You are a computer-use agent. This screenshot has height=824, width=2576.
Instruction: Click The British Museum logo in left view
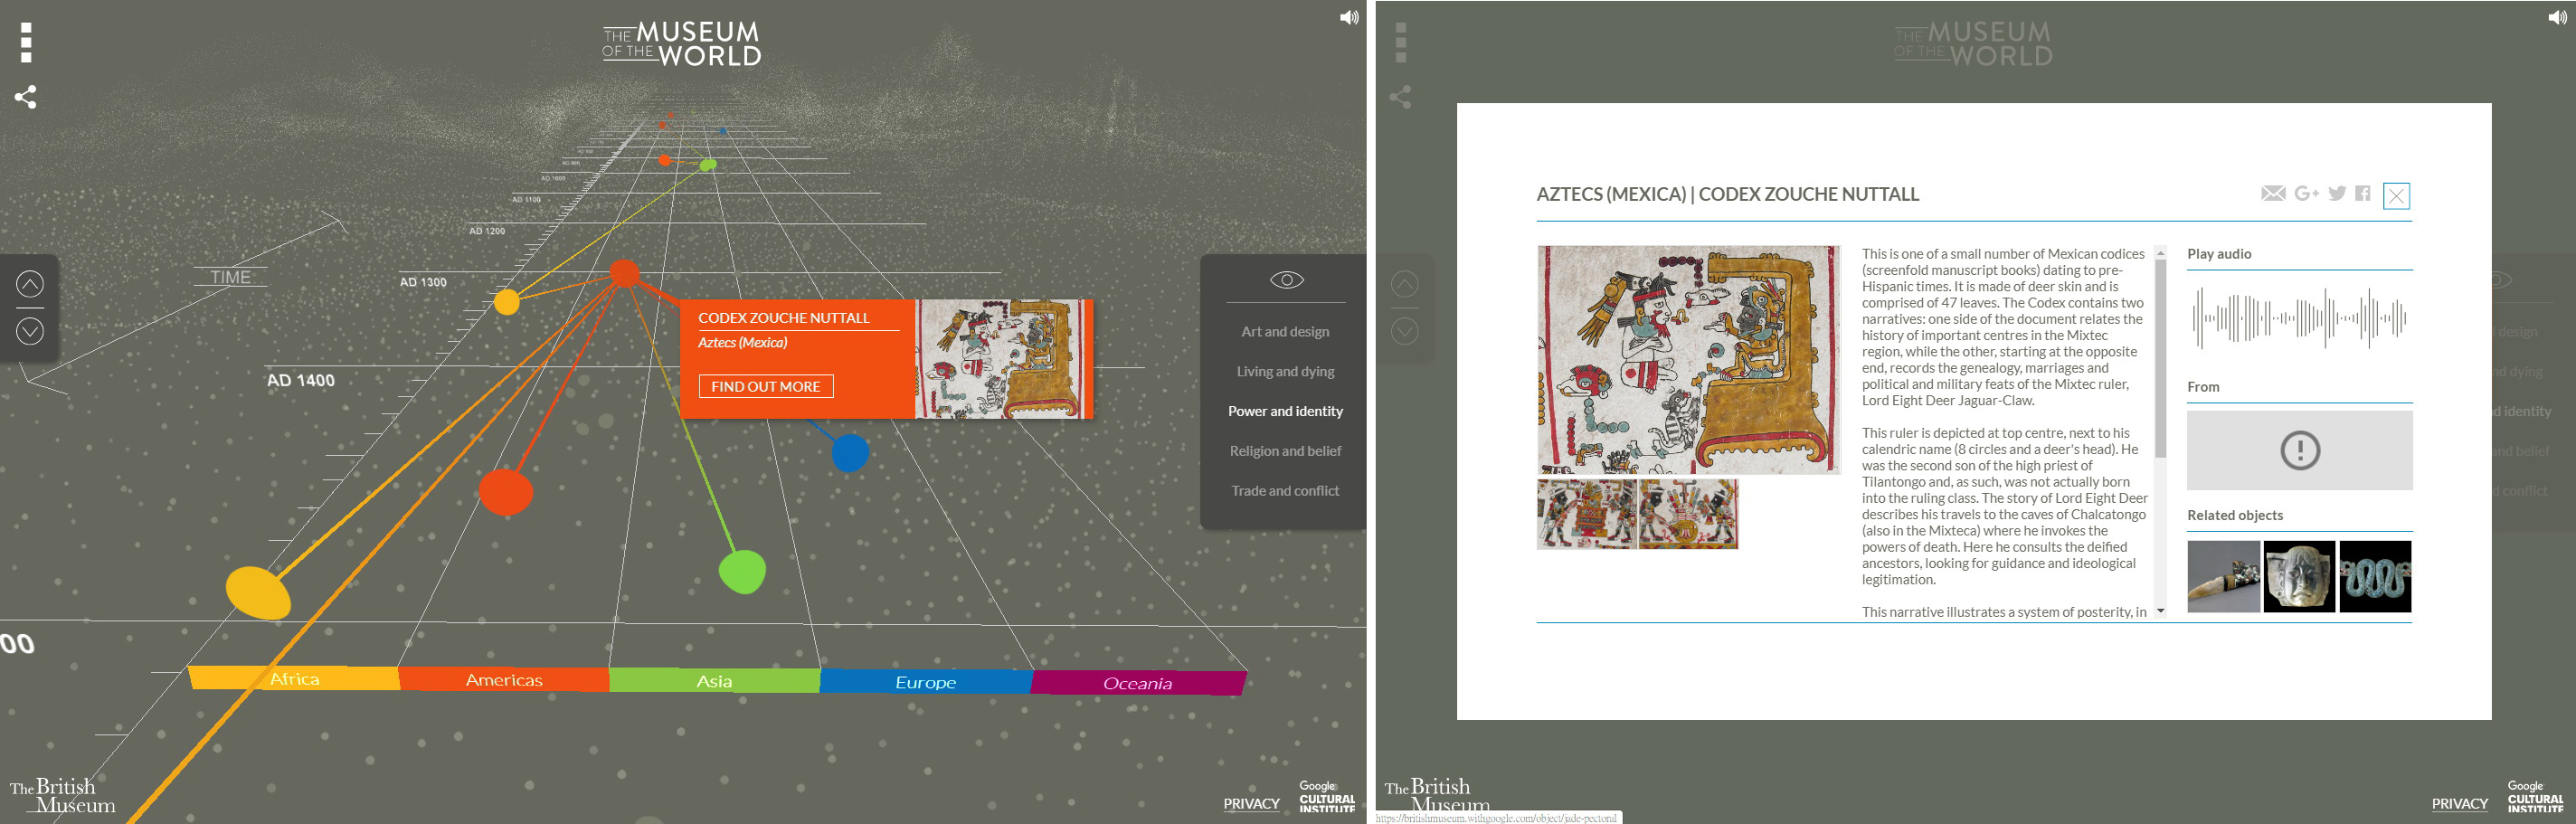click(x=62, y=796)
